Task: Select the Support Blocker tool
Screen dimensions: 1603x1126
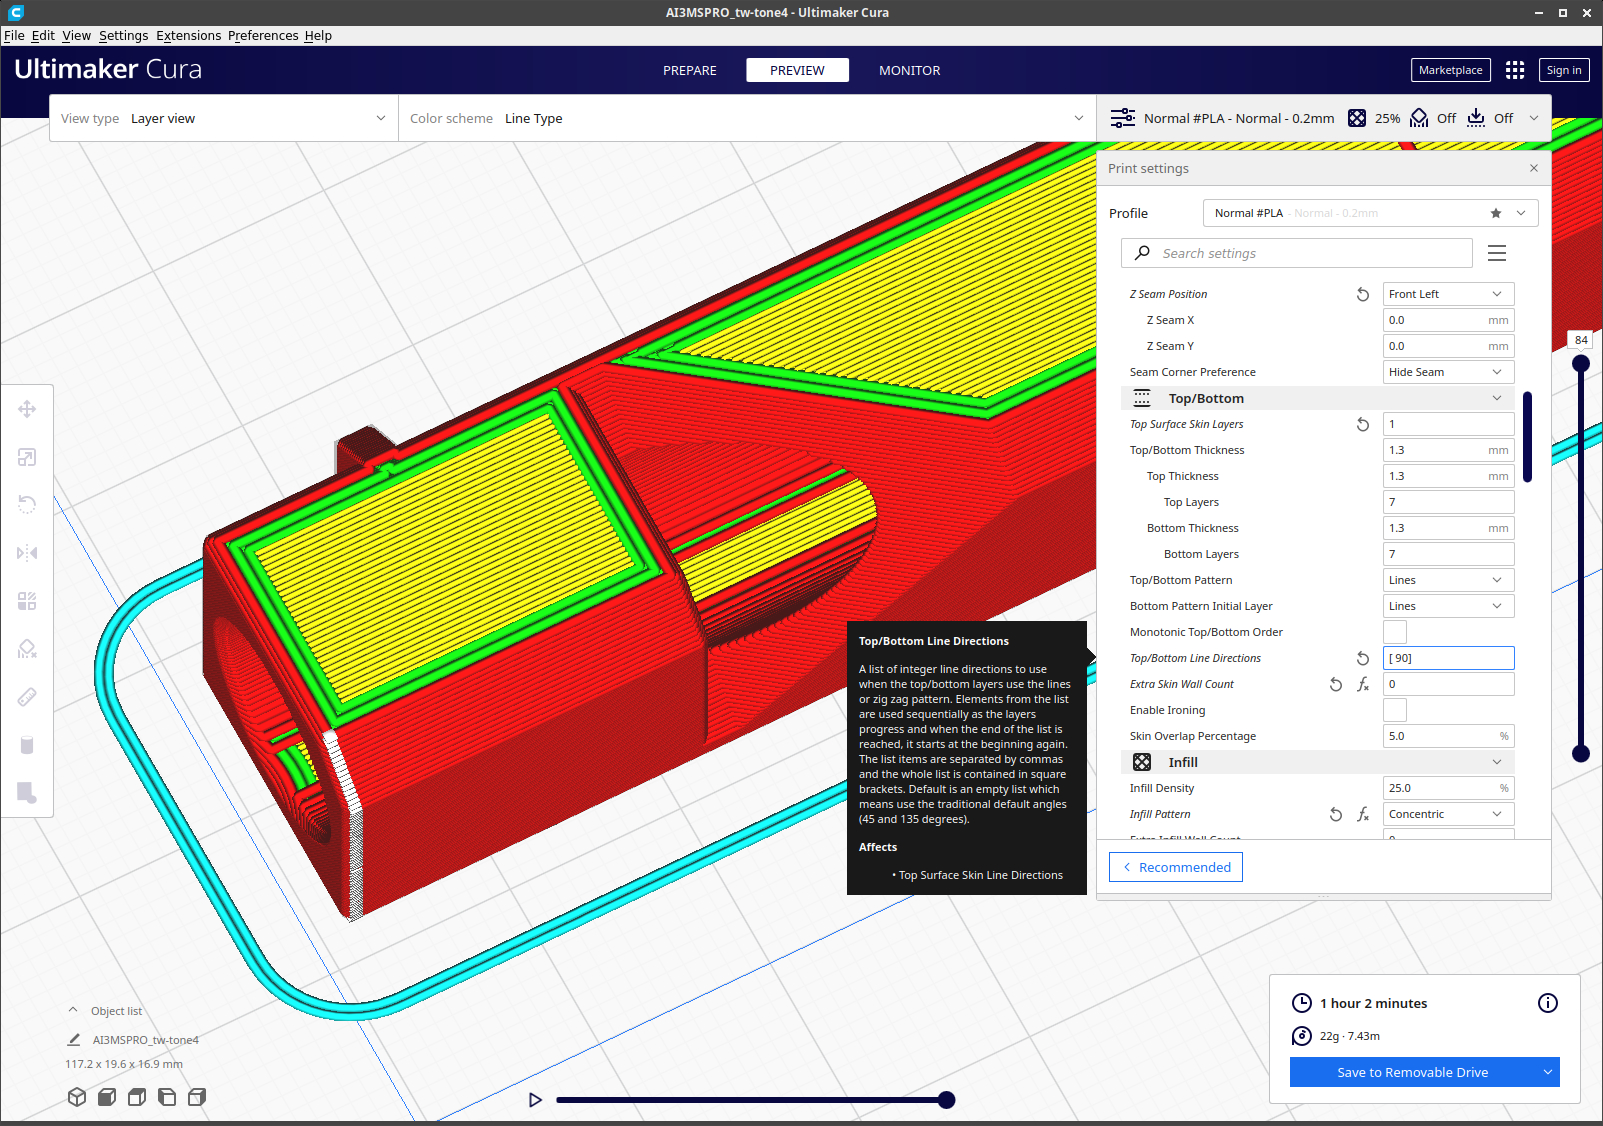Action: (x=27, y=649)
